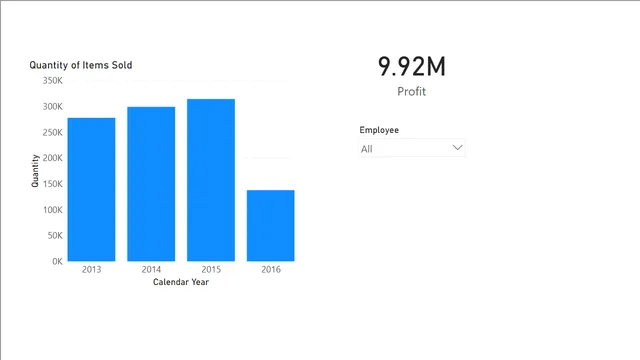Select the 2013 bar in the chart
640x360 pixels.
tap(91, 189)
